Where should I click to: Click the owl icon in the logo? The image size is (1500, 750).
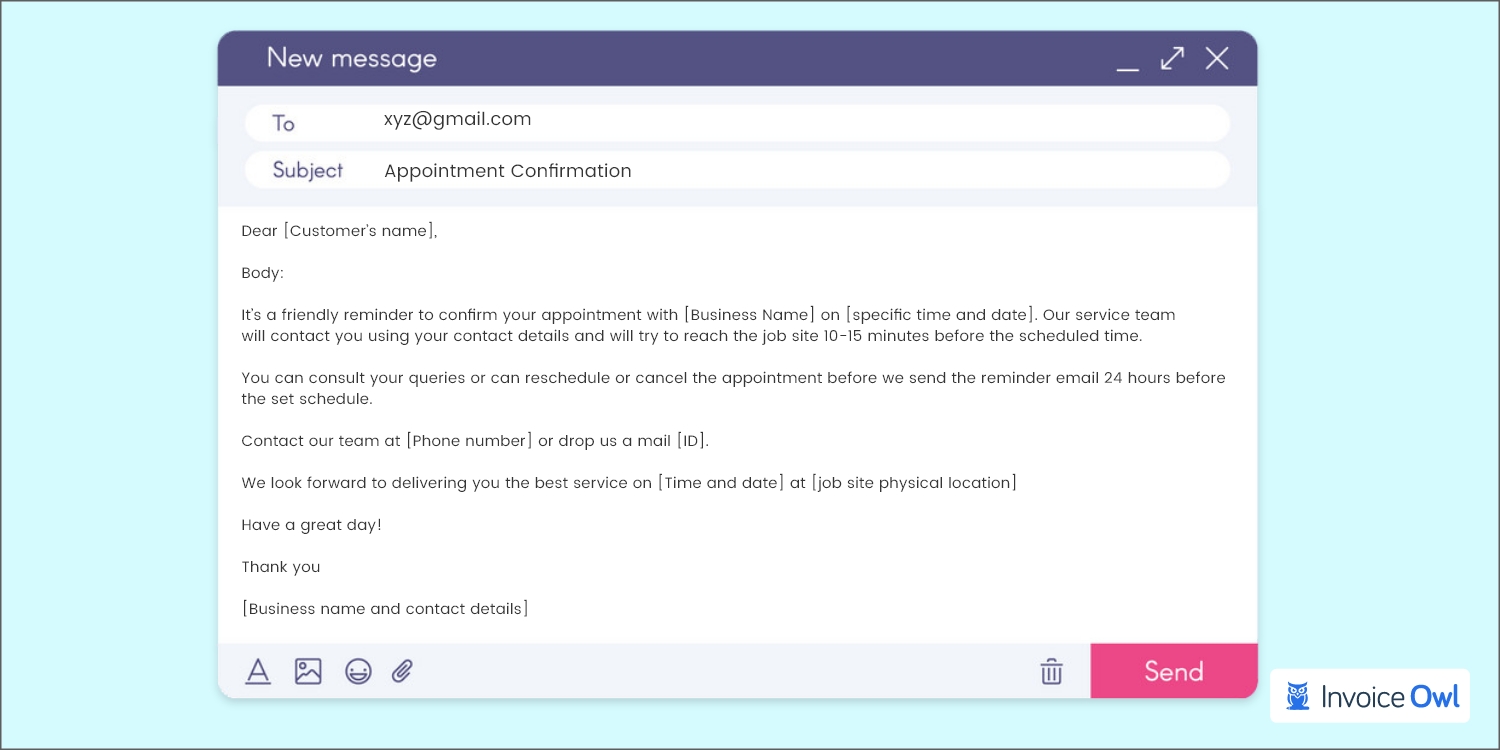[1300, 695]
